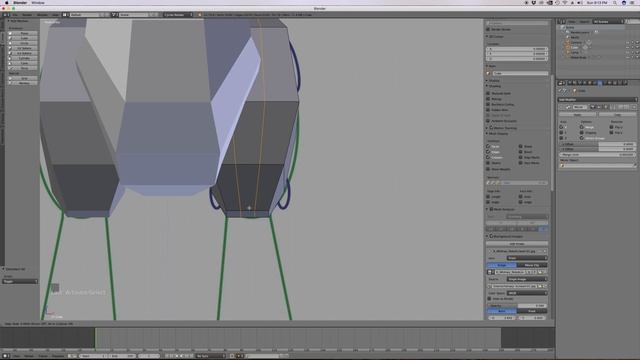Adjust Mirror Merge Limit slider

(x=597, y=155)
